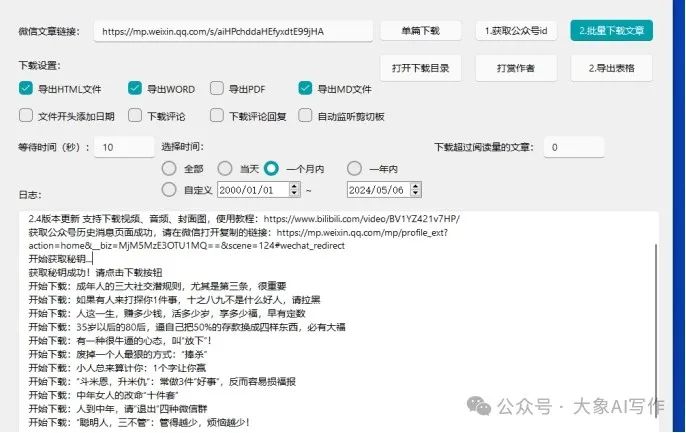Click the mp.weixin.qq.com profile_ext link text in log

362,233
